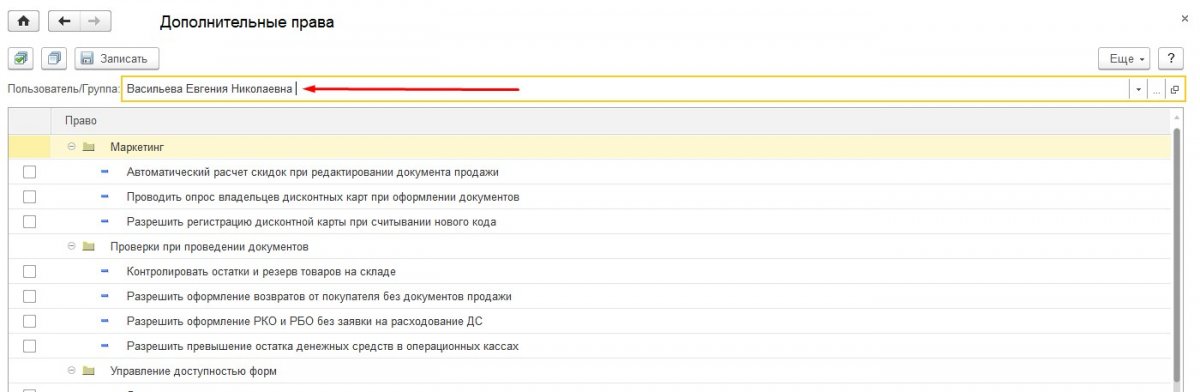Open the Еще menu
Viewport: 1200px width, 392px height.
tap(1125, 59)
